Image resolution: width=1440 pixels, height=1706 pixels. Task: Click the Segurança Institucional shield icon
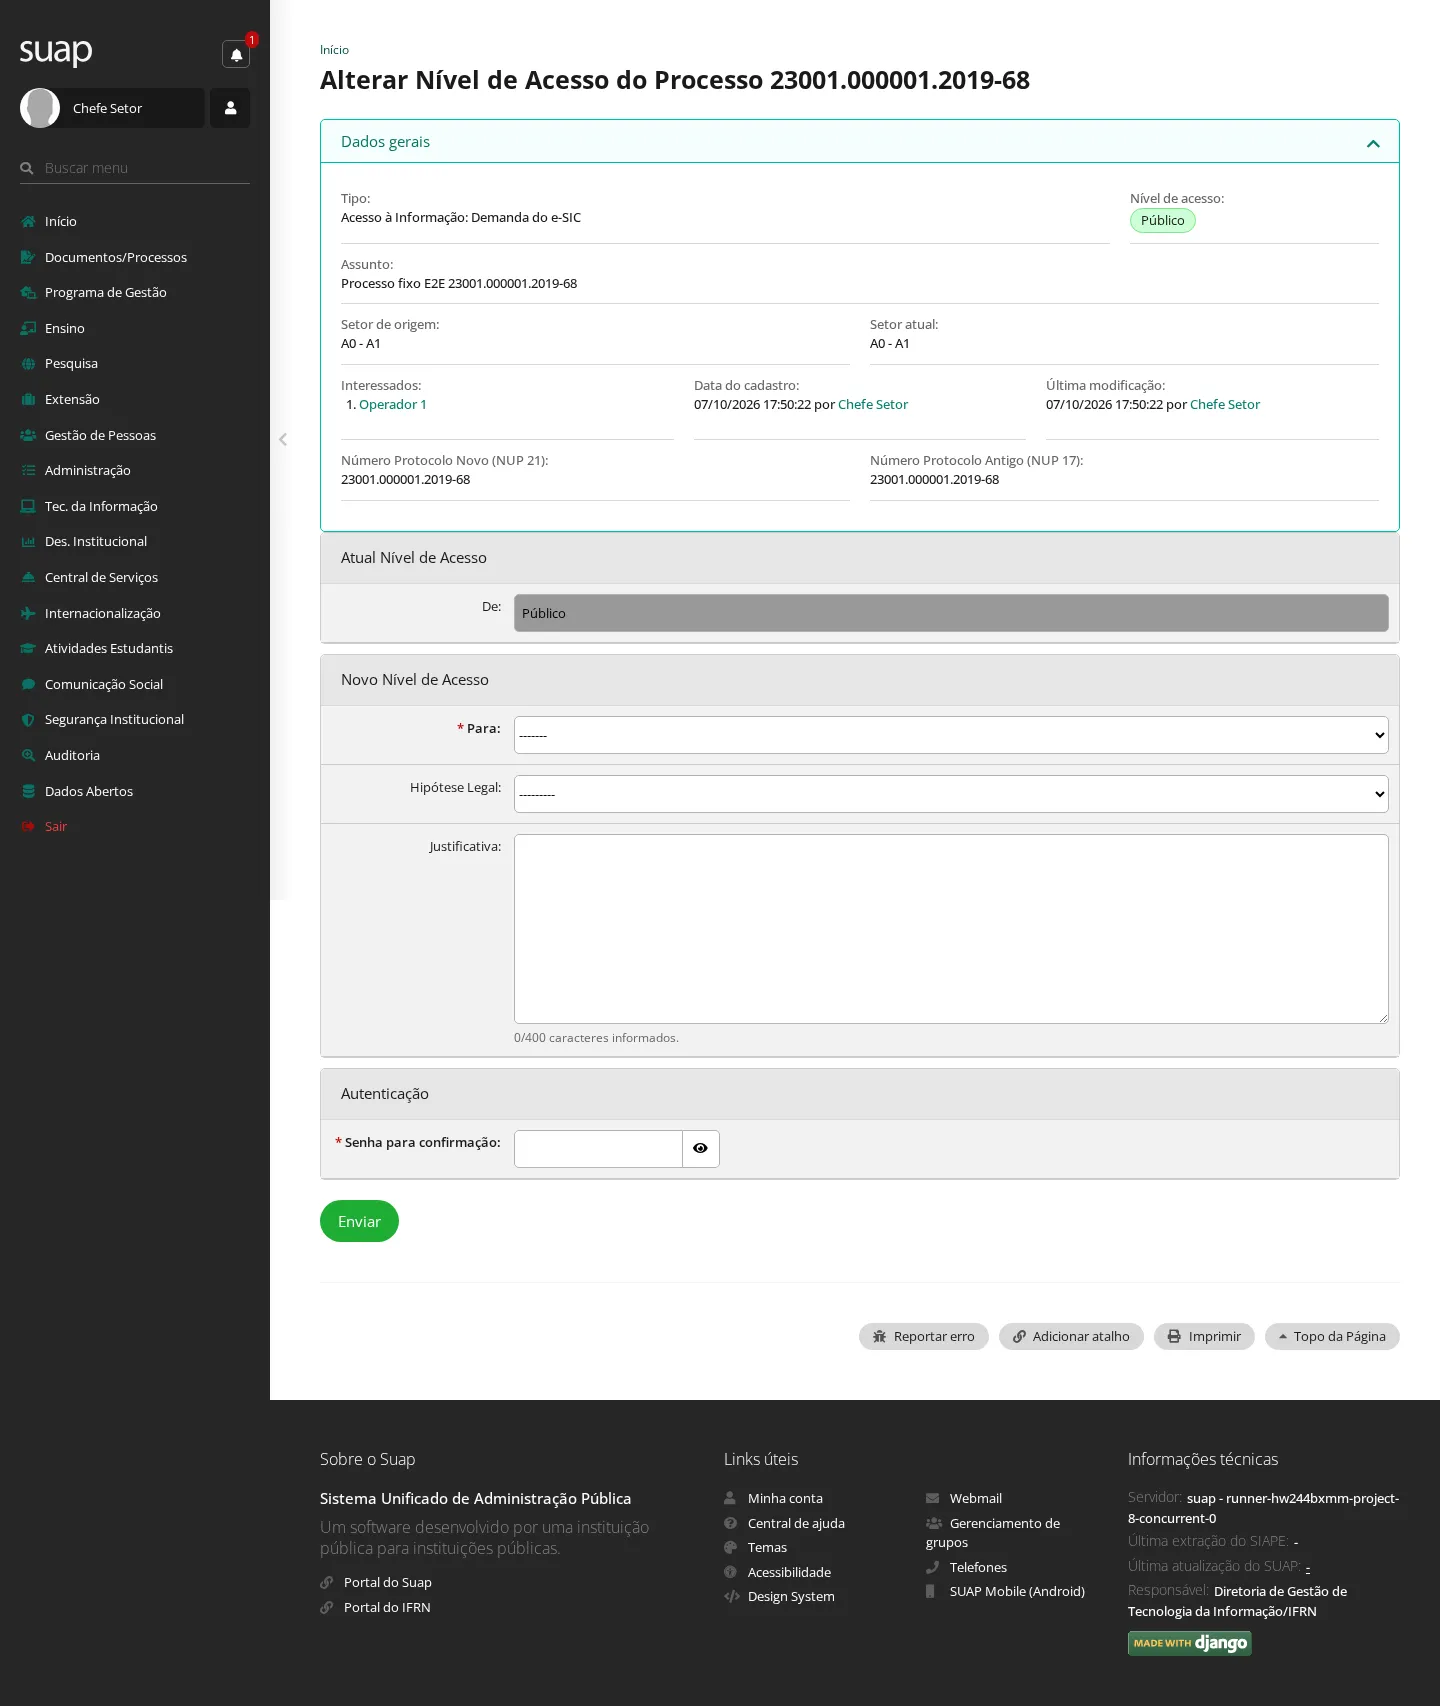click(x=28, y=720)
